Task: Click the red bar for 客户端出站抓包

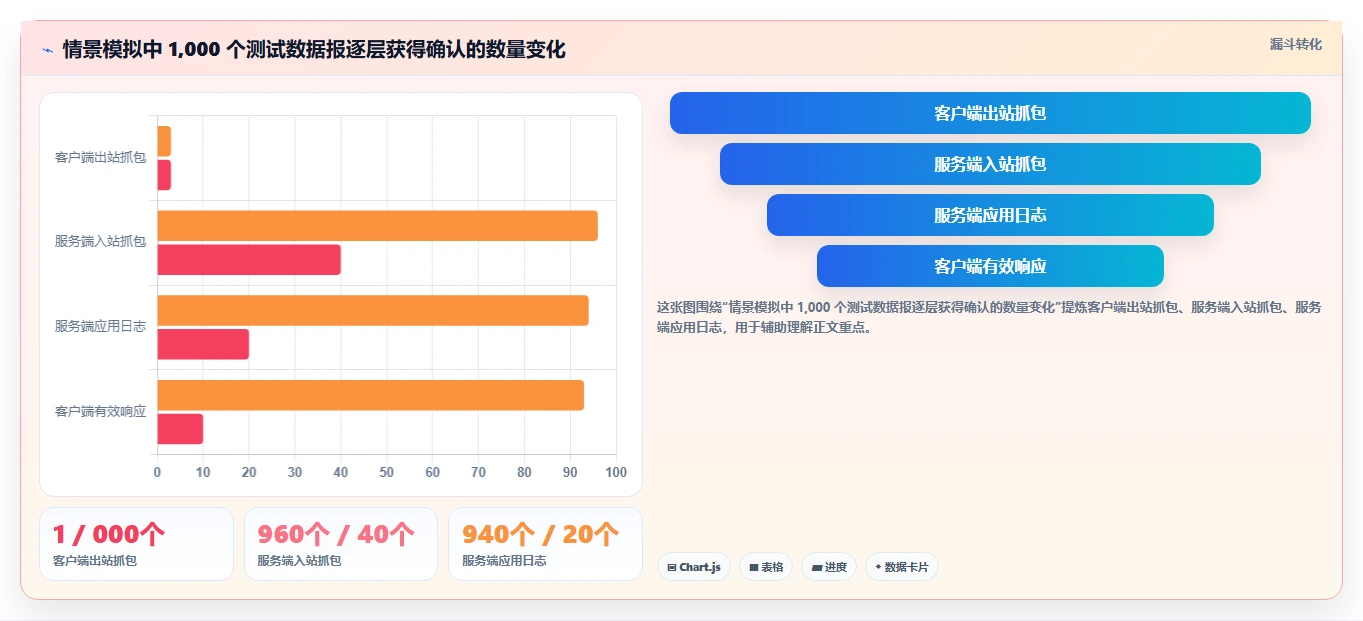Action: click(x=164, y=175)
